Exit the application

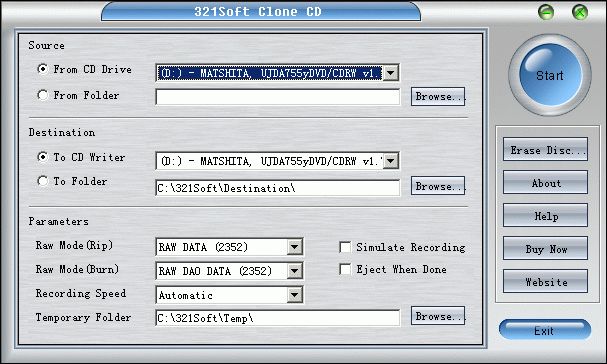[545, 330]
